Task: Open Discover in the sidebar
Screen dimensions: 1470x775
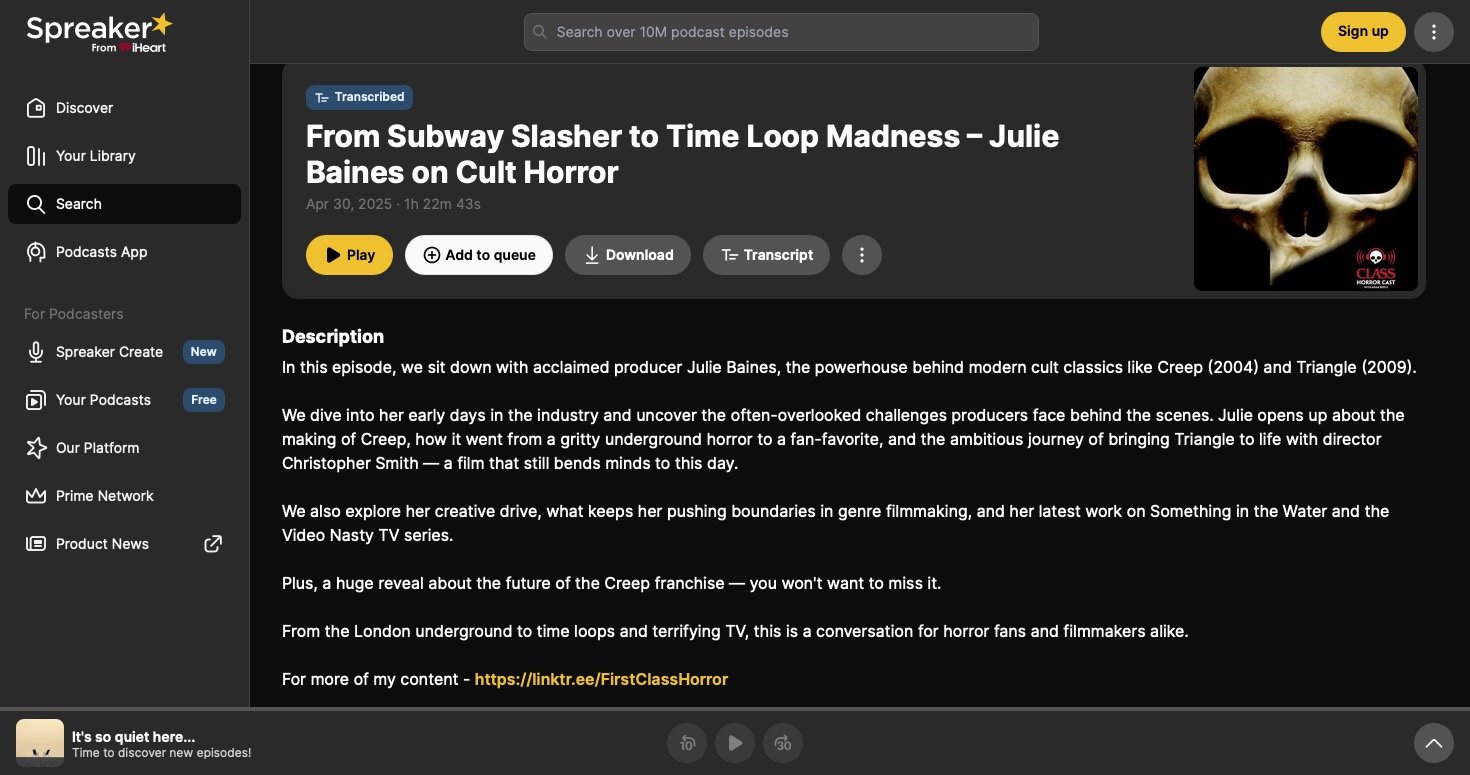Action: [x=124, y=108]
